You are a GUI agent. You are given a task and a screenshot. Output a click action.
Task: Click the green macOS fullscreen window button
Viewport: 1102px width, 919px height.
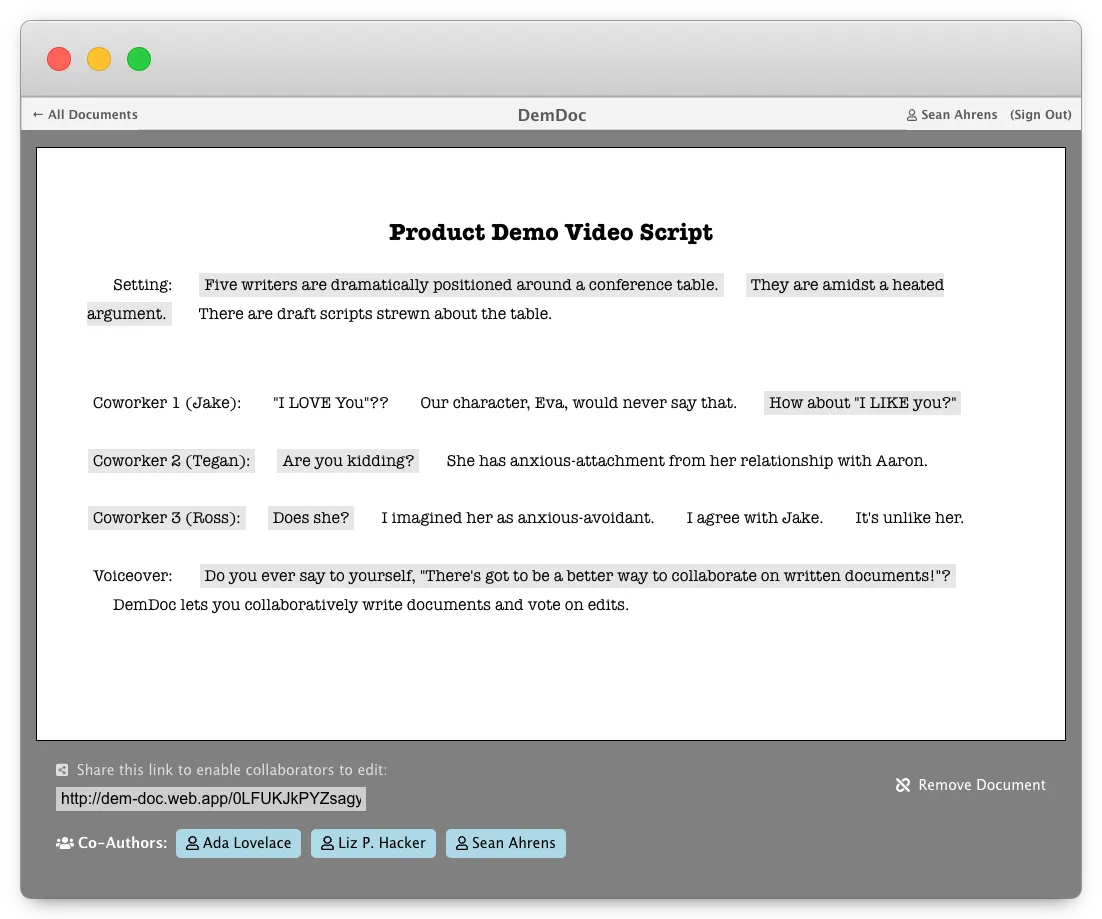click(139, 59)
